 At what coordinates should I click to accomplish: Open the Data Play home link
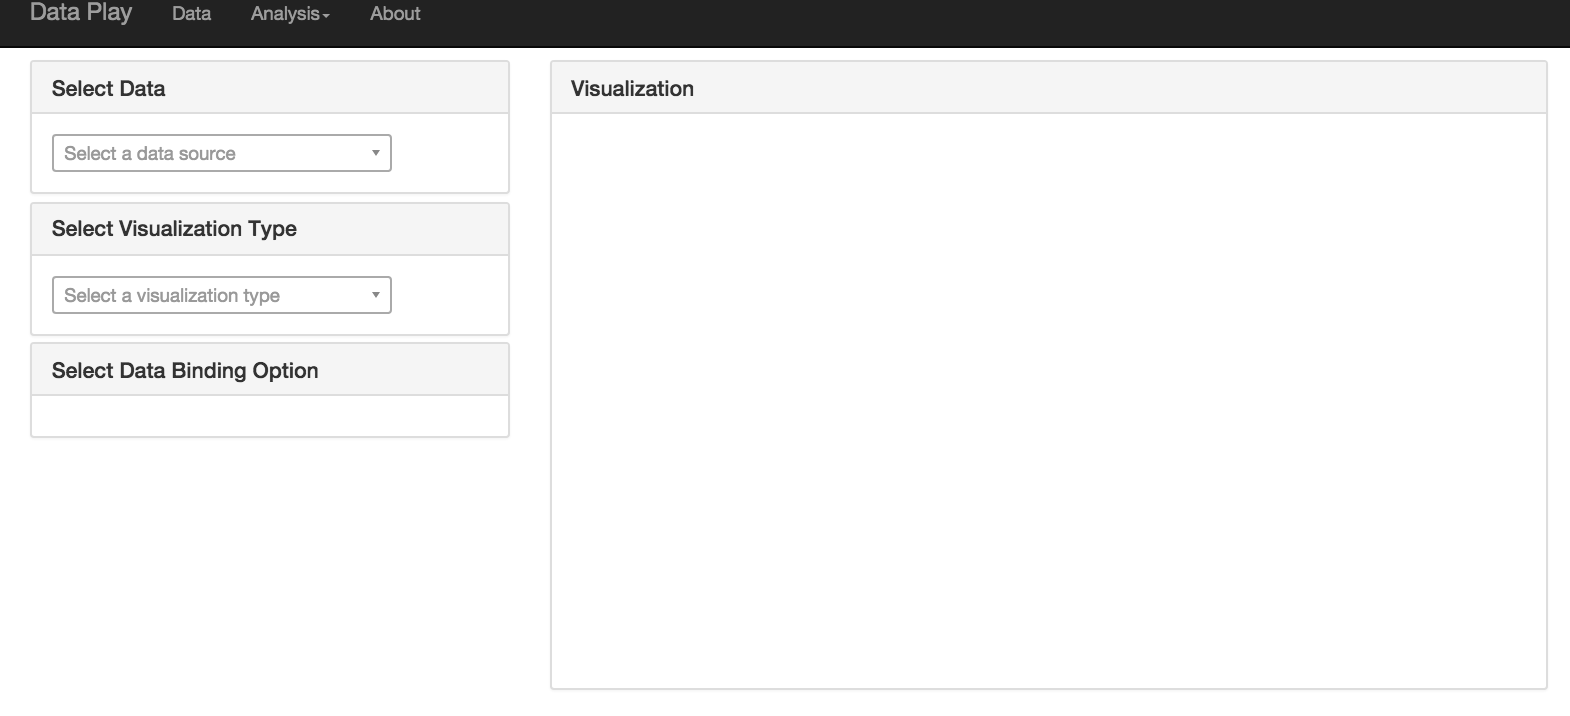point(81,13)
